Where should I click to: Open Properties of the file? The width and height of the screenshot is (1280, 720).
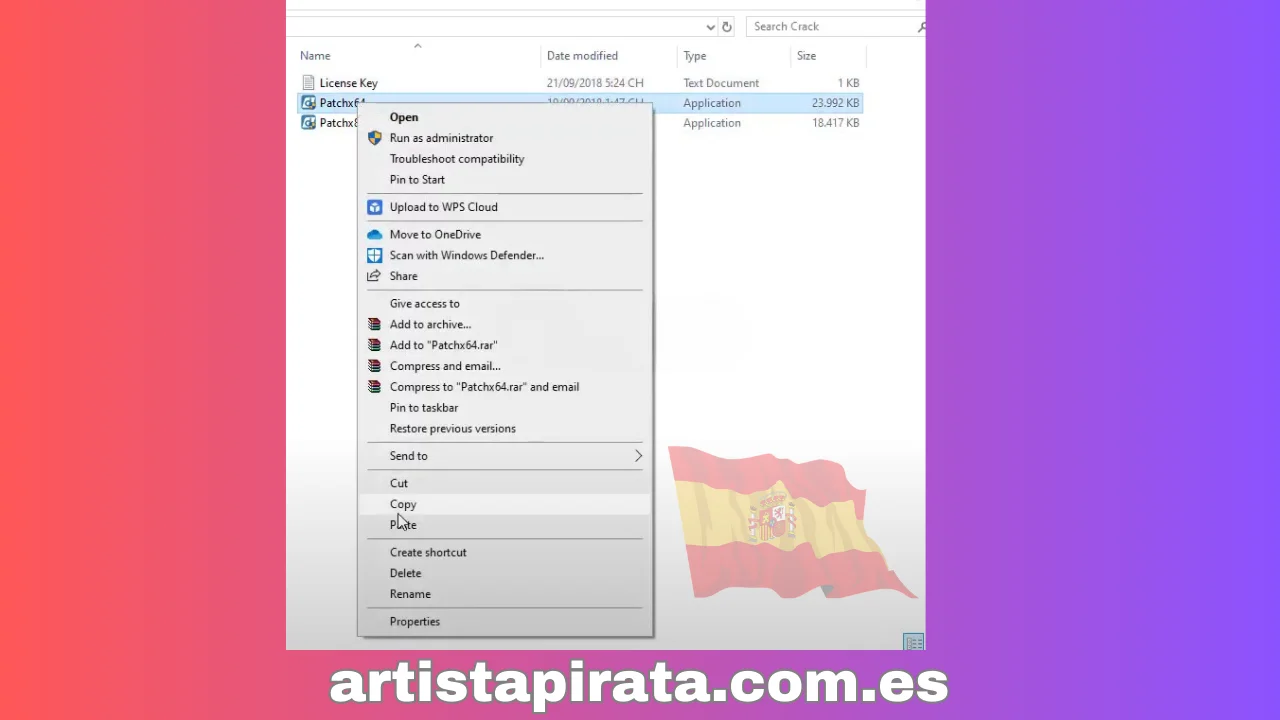click(414, 622)
